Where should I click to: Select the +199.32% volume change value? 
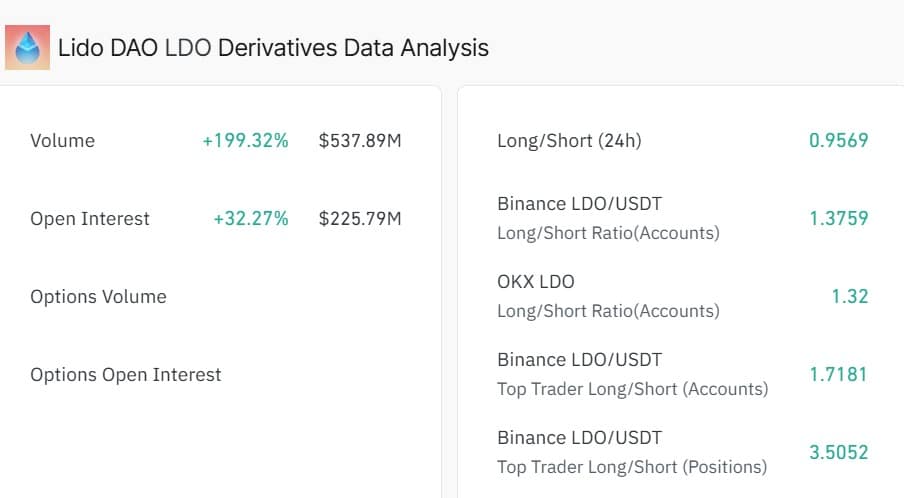coord(245,141)
